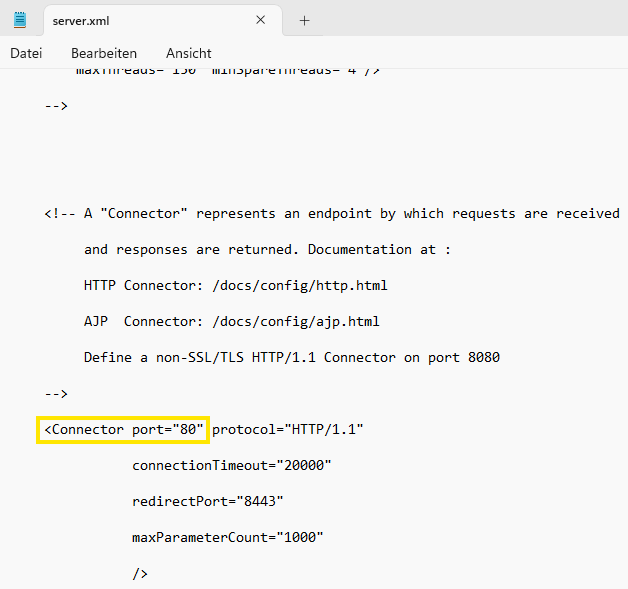Image resolution: width=628 pixels, height=589 pixels.
Task: Add a new tab with plus button
Action: tap(305, 20)
